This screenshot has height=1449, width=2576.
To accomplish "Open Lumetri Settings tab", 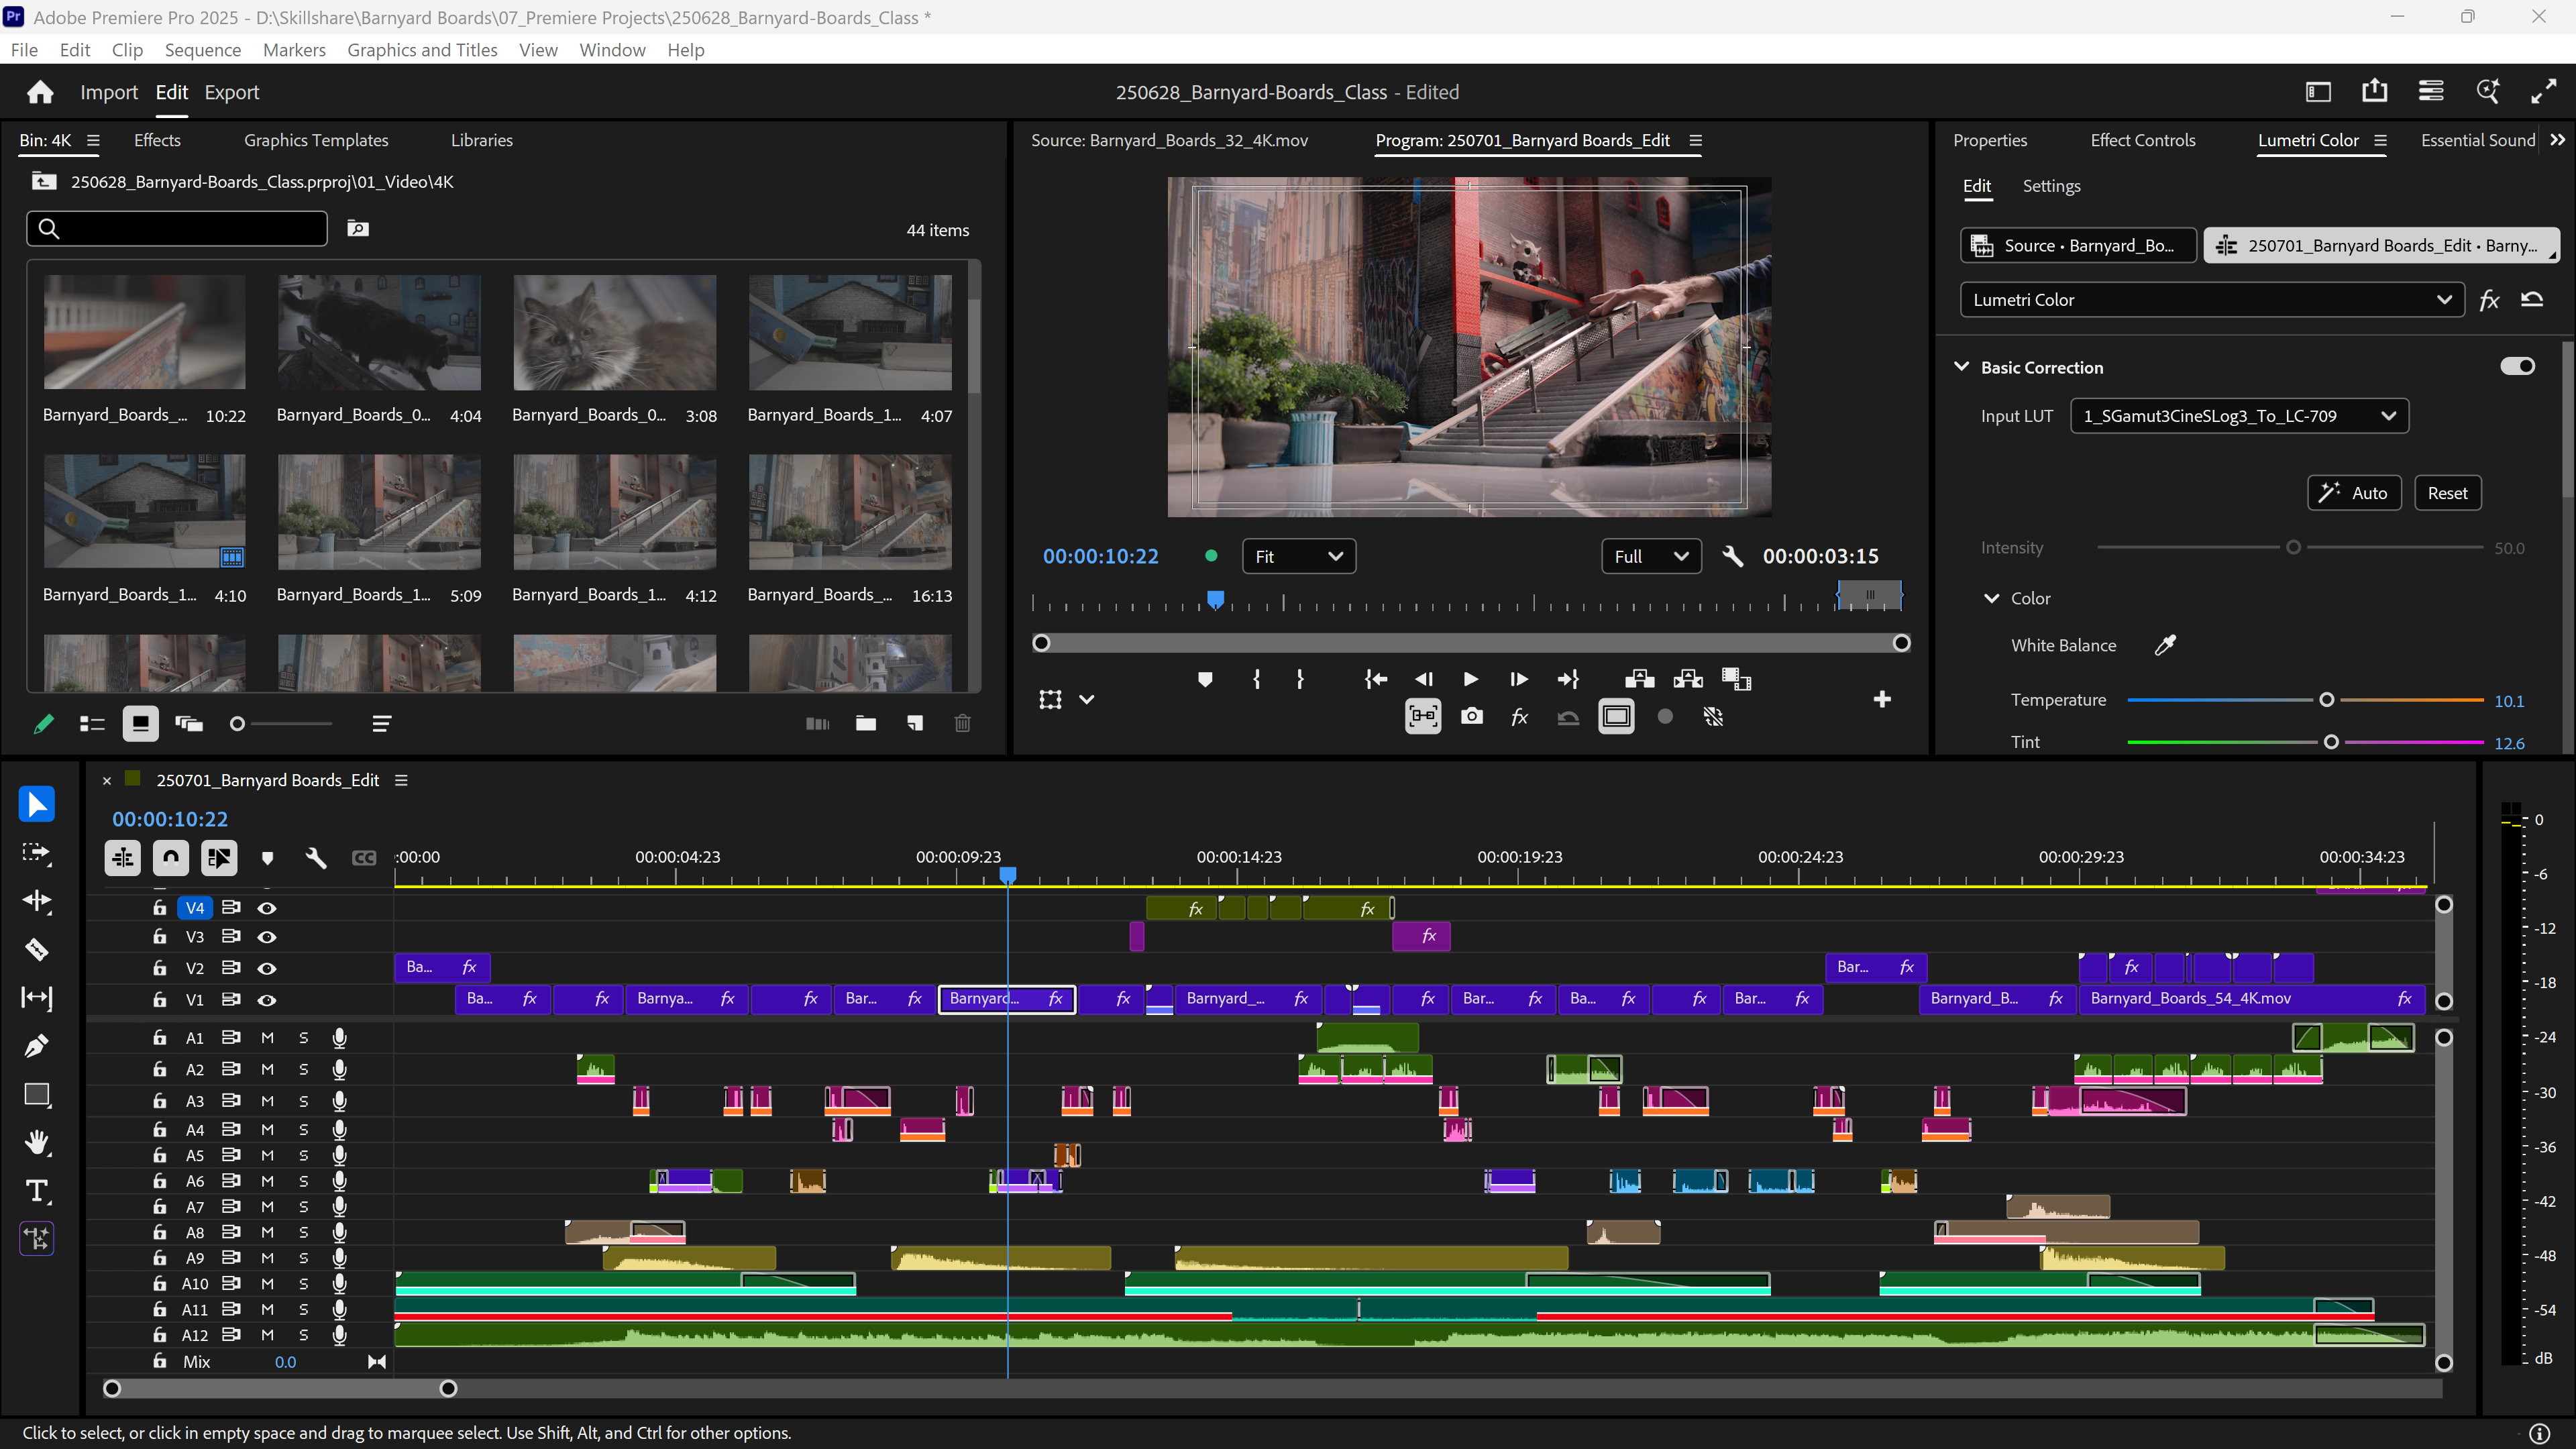I will point(2051,186).
